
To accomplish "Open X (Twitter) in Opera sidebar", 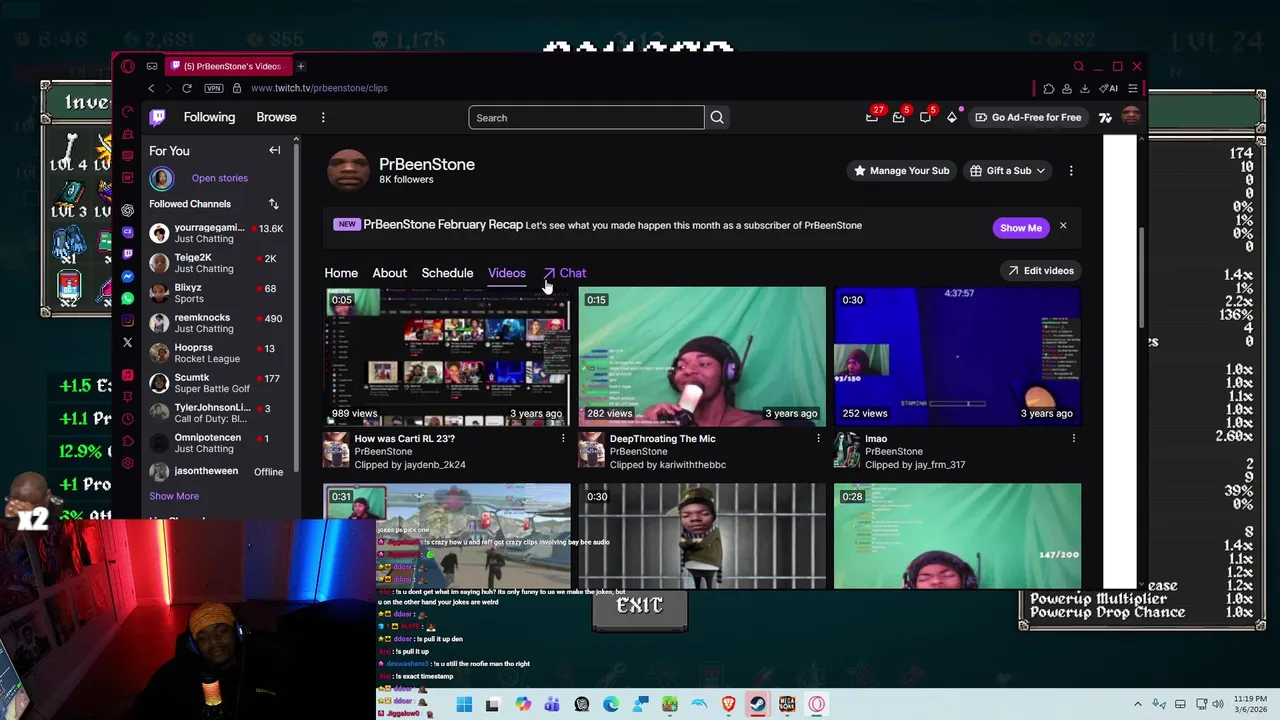I will coord(127,342).
